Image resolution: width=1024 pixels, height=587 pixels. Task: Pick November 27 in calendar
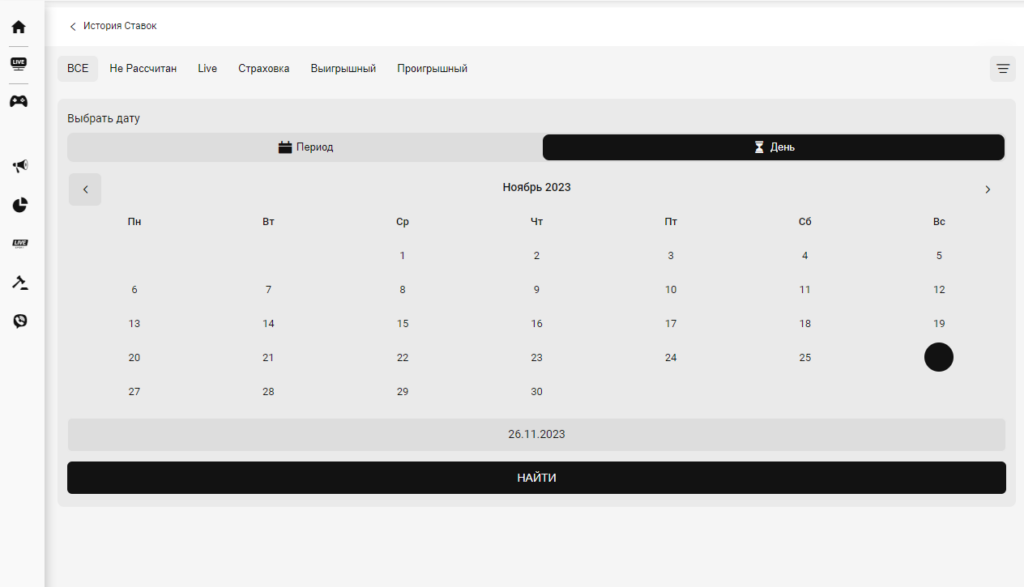134,391
